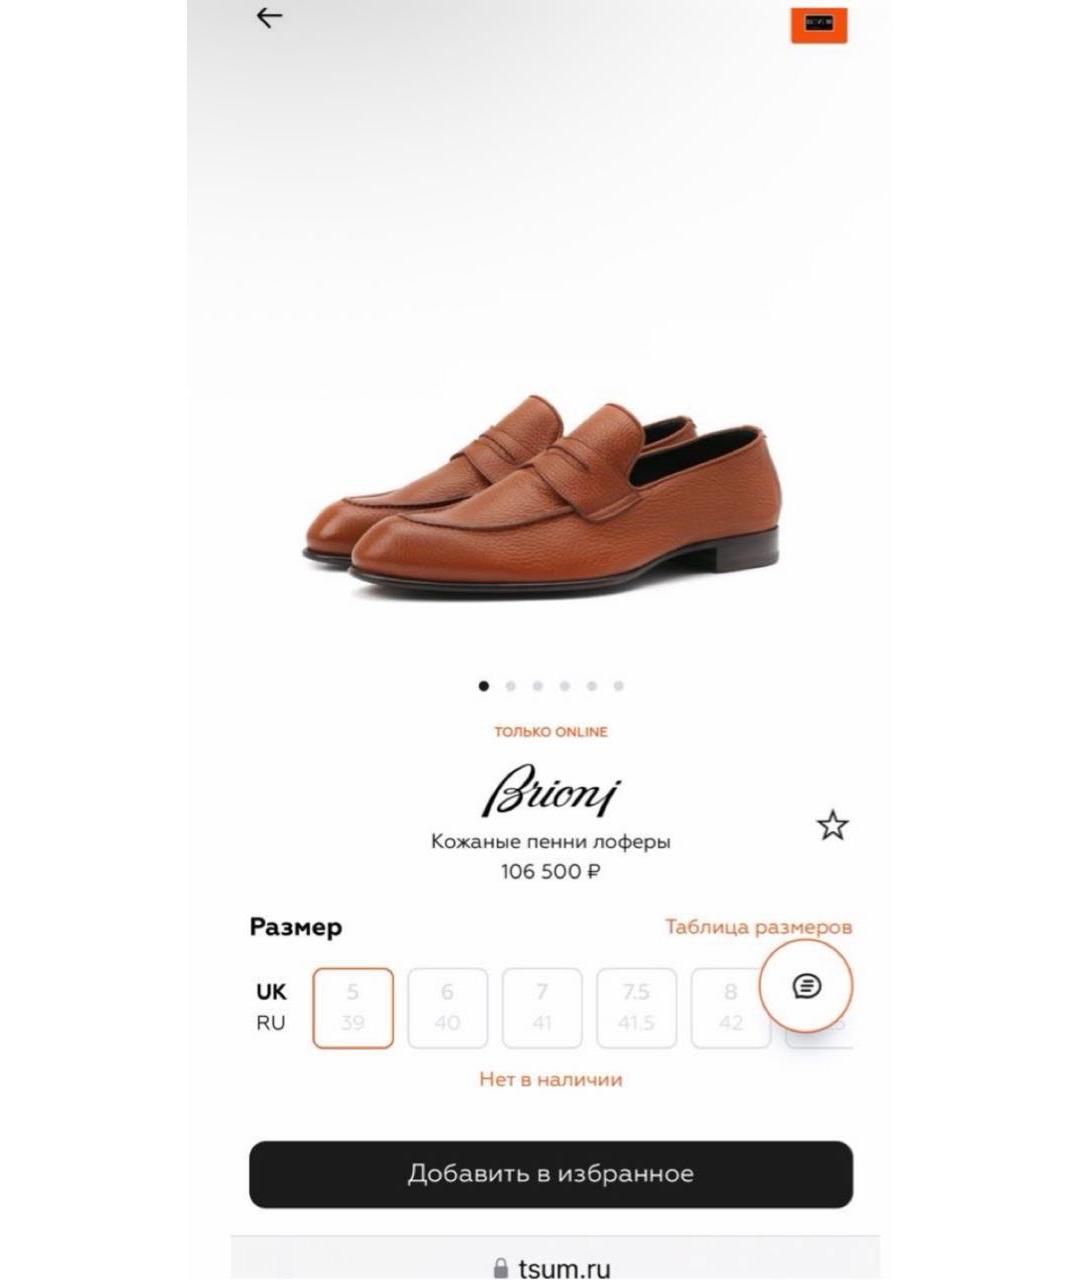Select size UK 5 / RU 39

(353, 1008)
